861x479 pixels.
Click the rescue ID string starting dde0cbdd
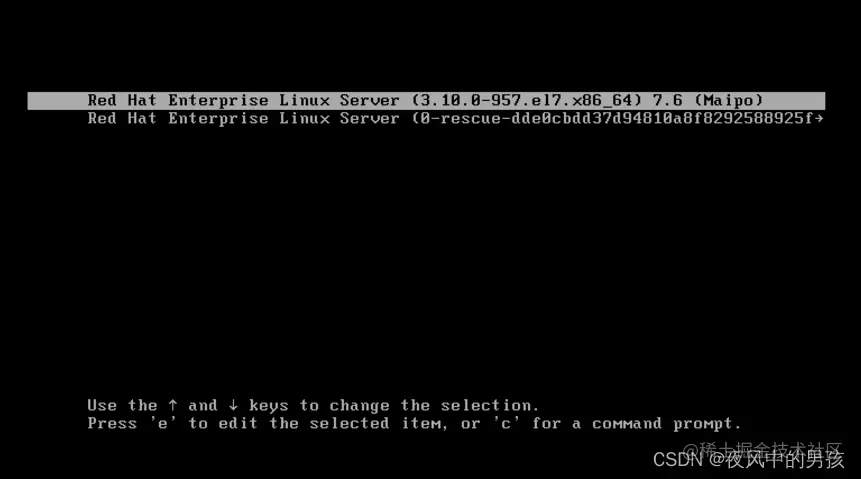[x=662, y=119]
